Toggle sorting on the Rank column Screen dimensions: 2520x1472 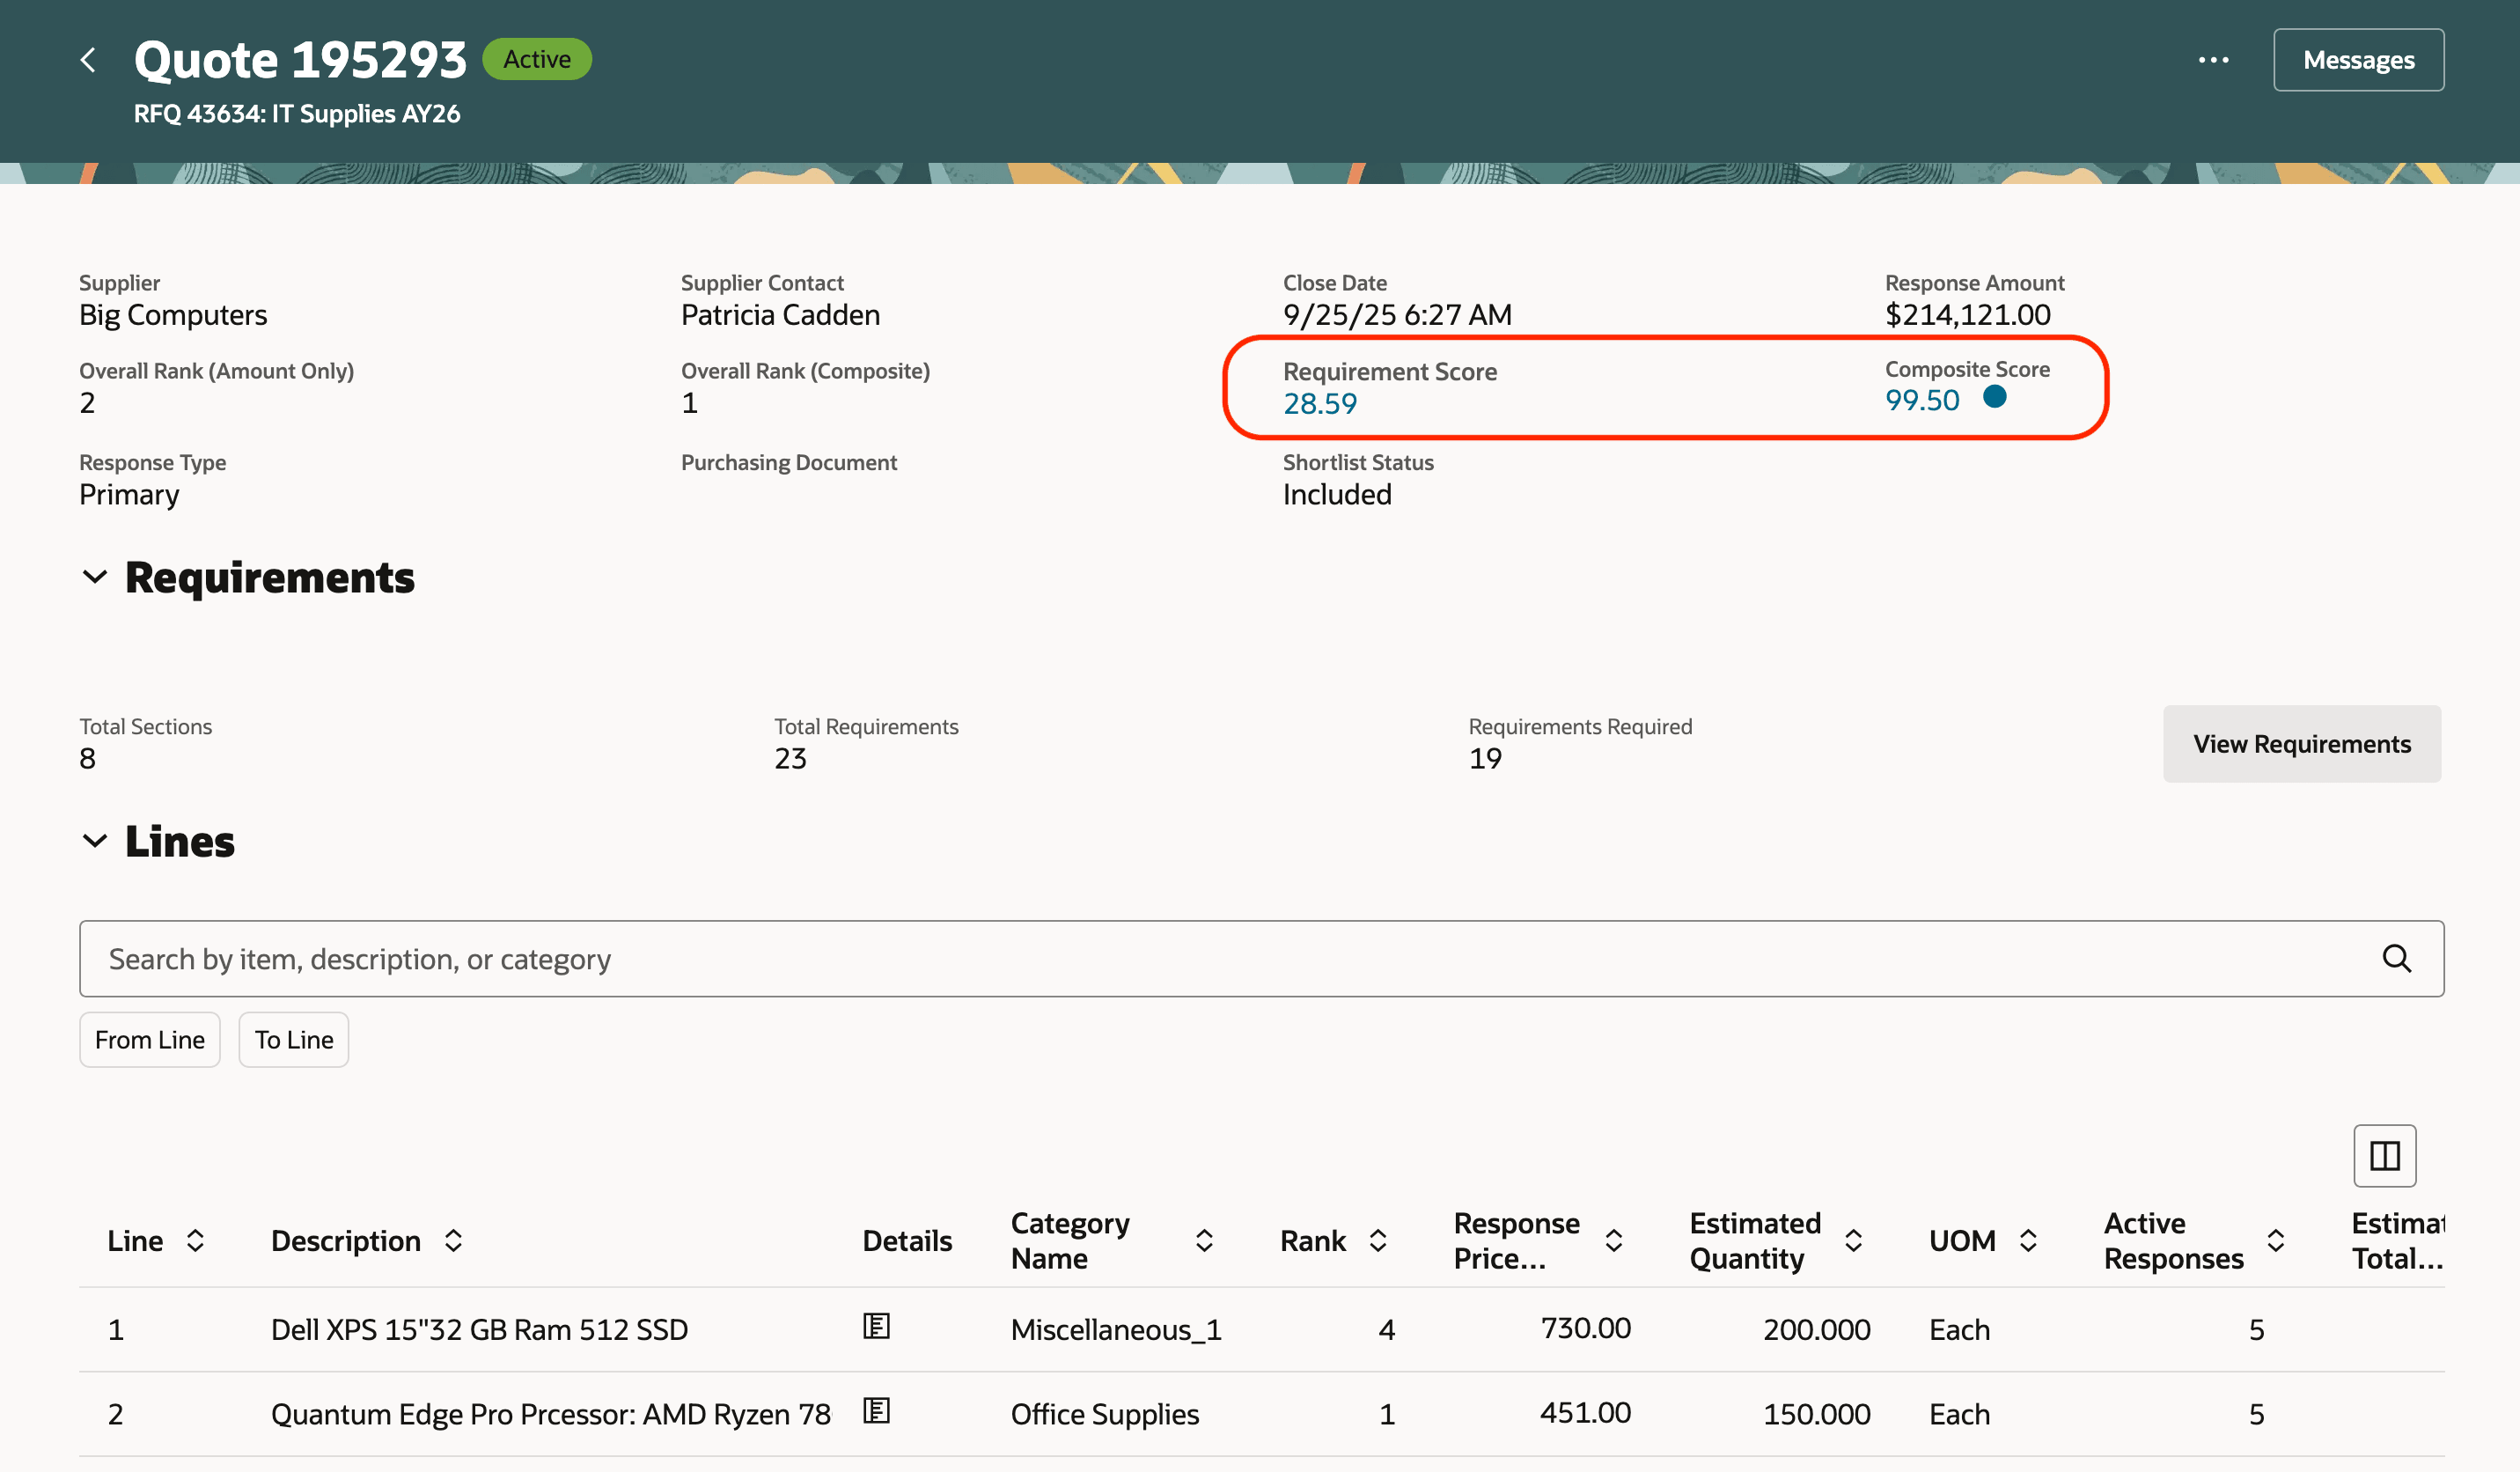[x=1379, y=1240]
